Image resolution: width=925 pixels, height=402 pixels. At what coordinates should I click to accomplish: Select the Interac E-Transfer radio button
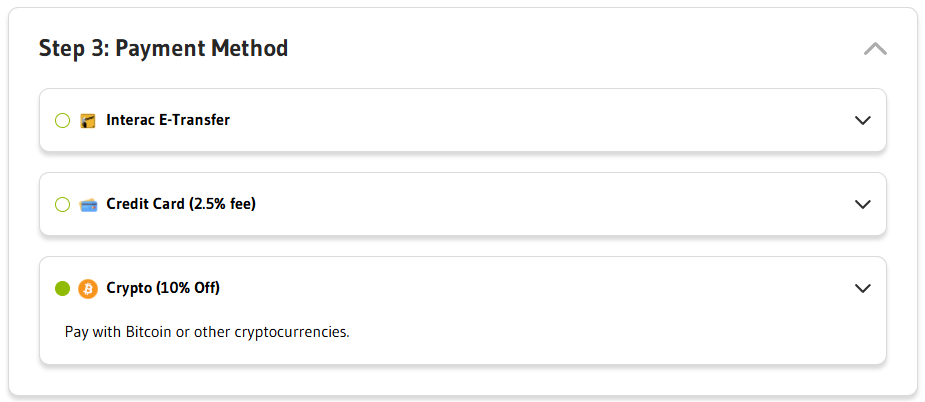pyautogui.click(x=63, y=121)
